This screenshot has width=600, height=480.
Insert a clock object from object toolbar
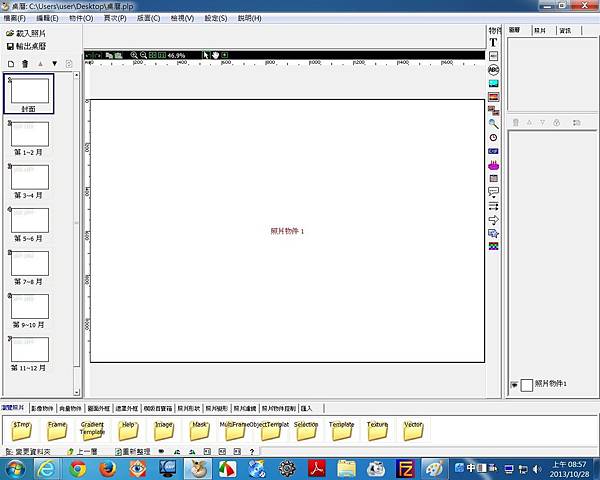coord(494,137)
